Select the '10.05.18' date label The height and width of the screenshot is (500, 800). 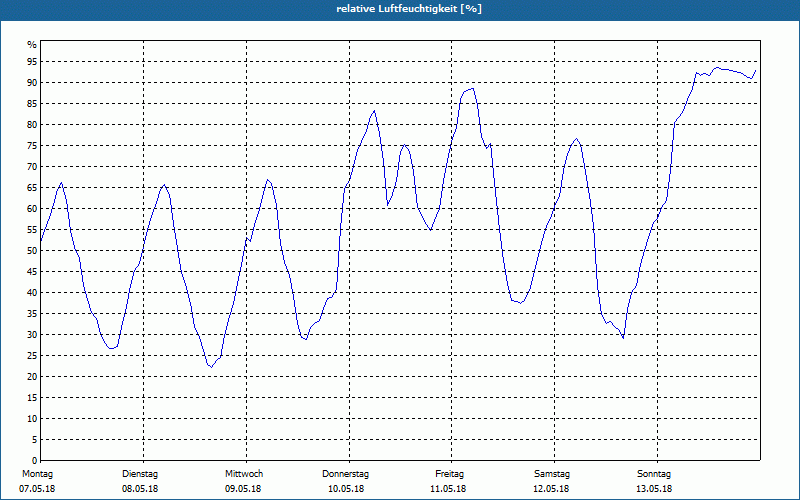[x=346, y=489]
